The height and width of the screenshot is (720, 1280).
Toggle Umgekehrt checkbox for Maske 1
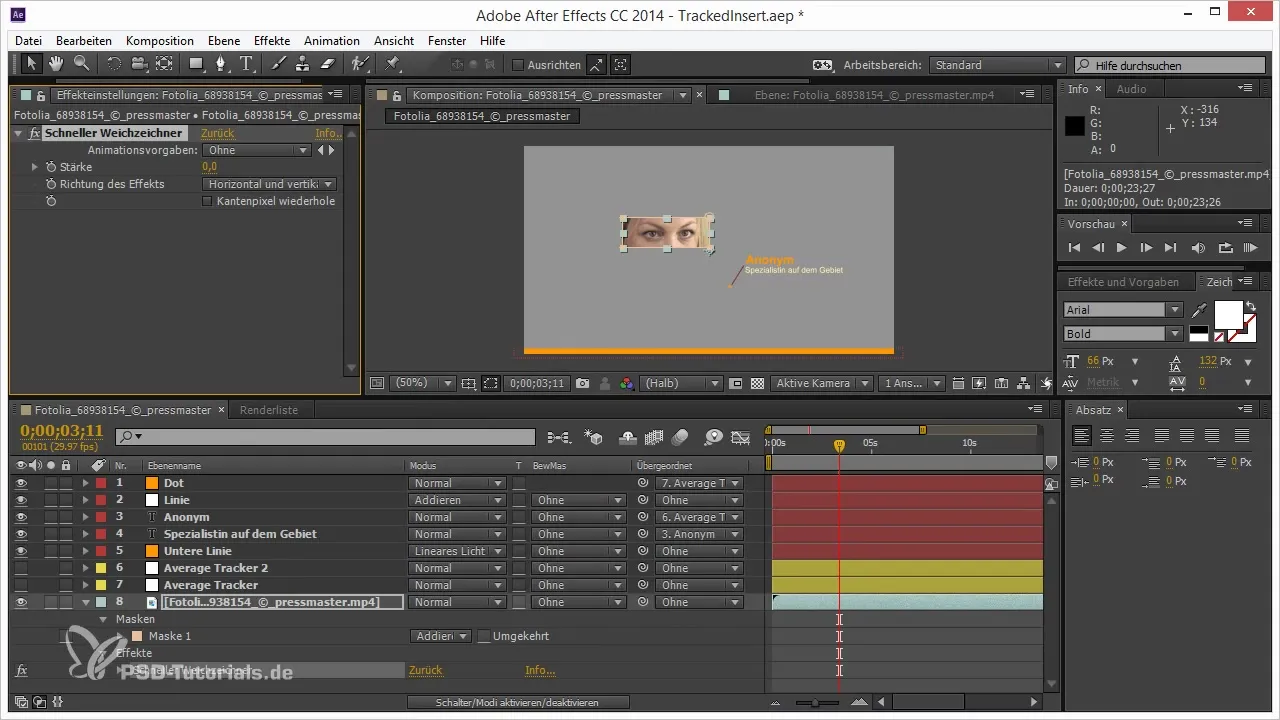(484, 636)
